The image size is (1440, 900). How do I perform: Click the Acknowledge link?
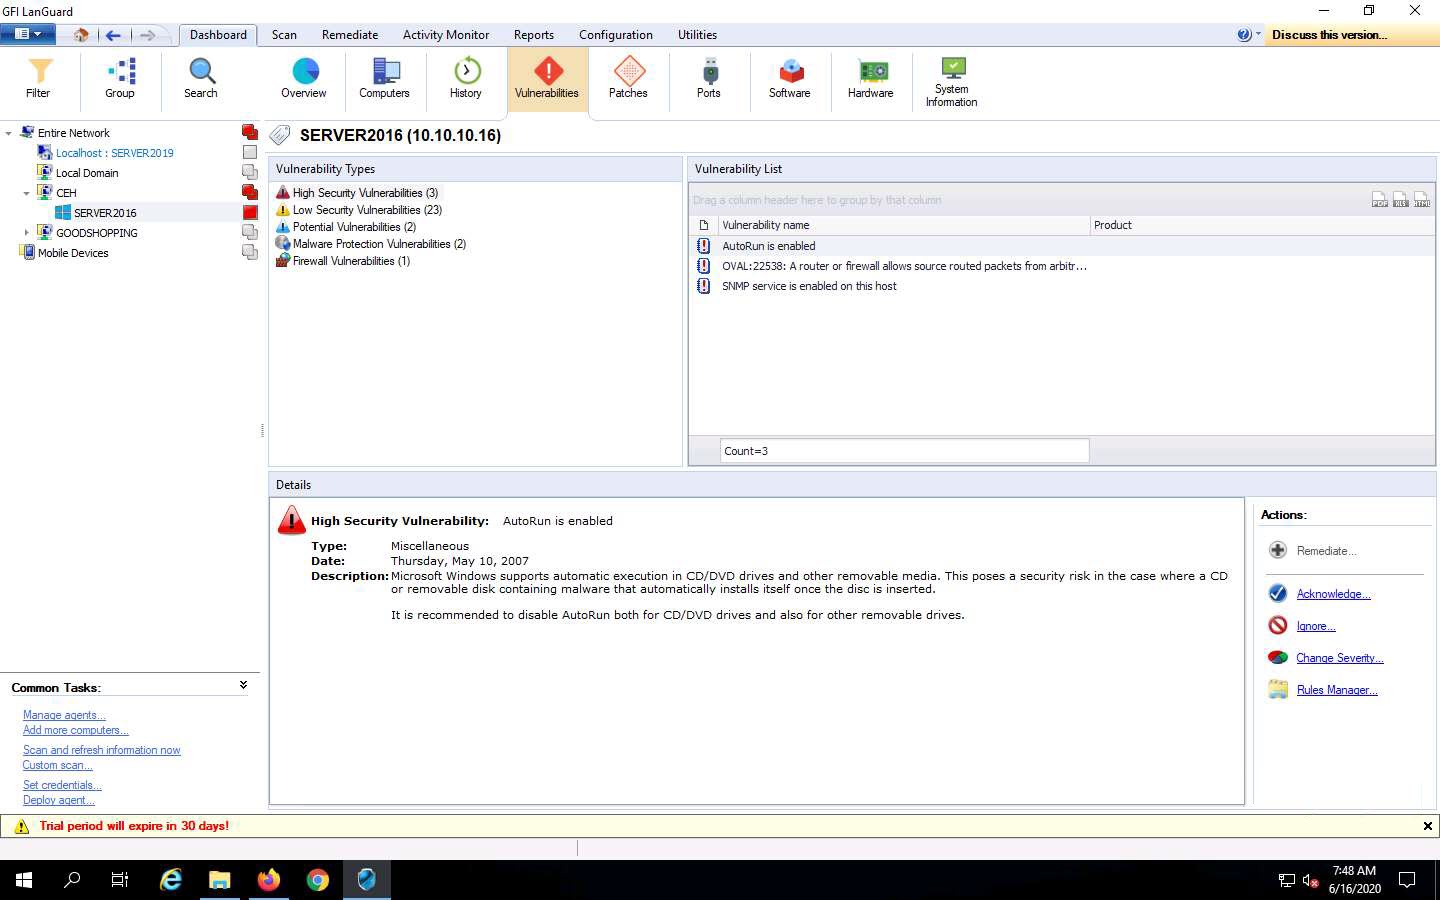[x=1333, y=594]
